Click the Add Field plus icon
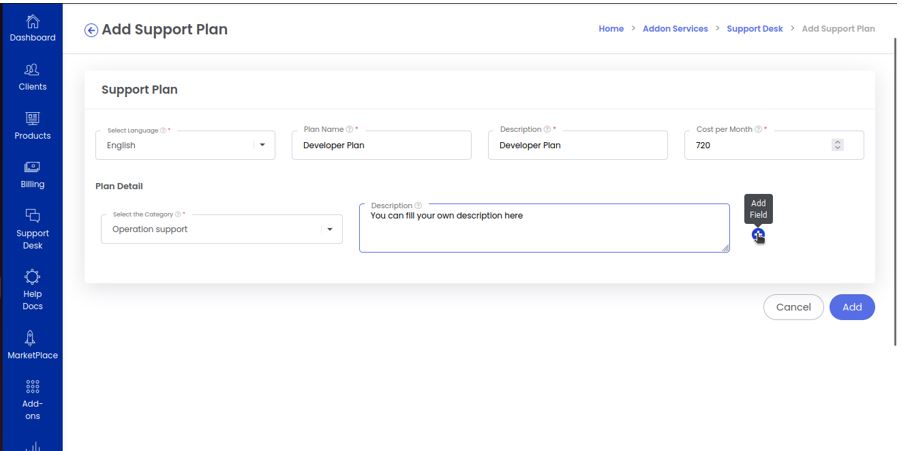Screen dimensions: 902x451 click(x=758, y=235)
